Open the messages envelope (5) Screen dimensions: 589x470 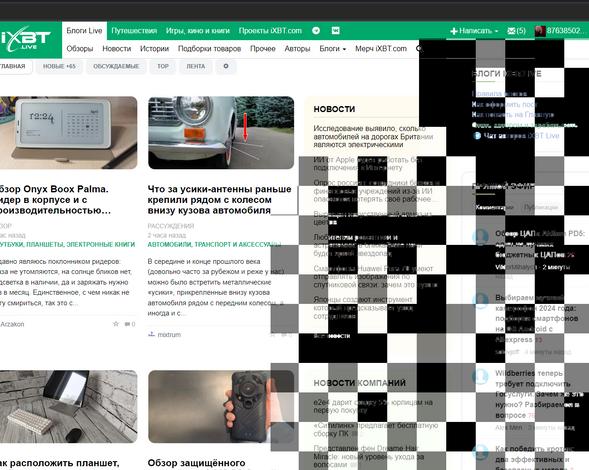[516, 31]
